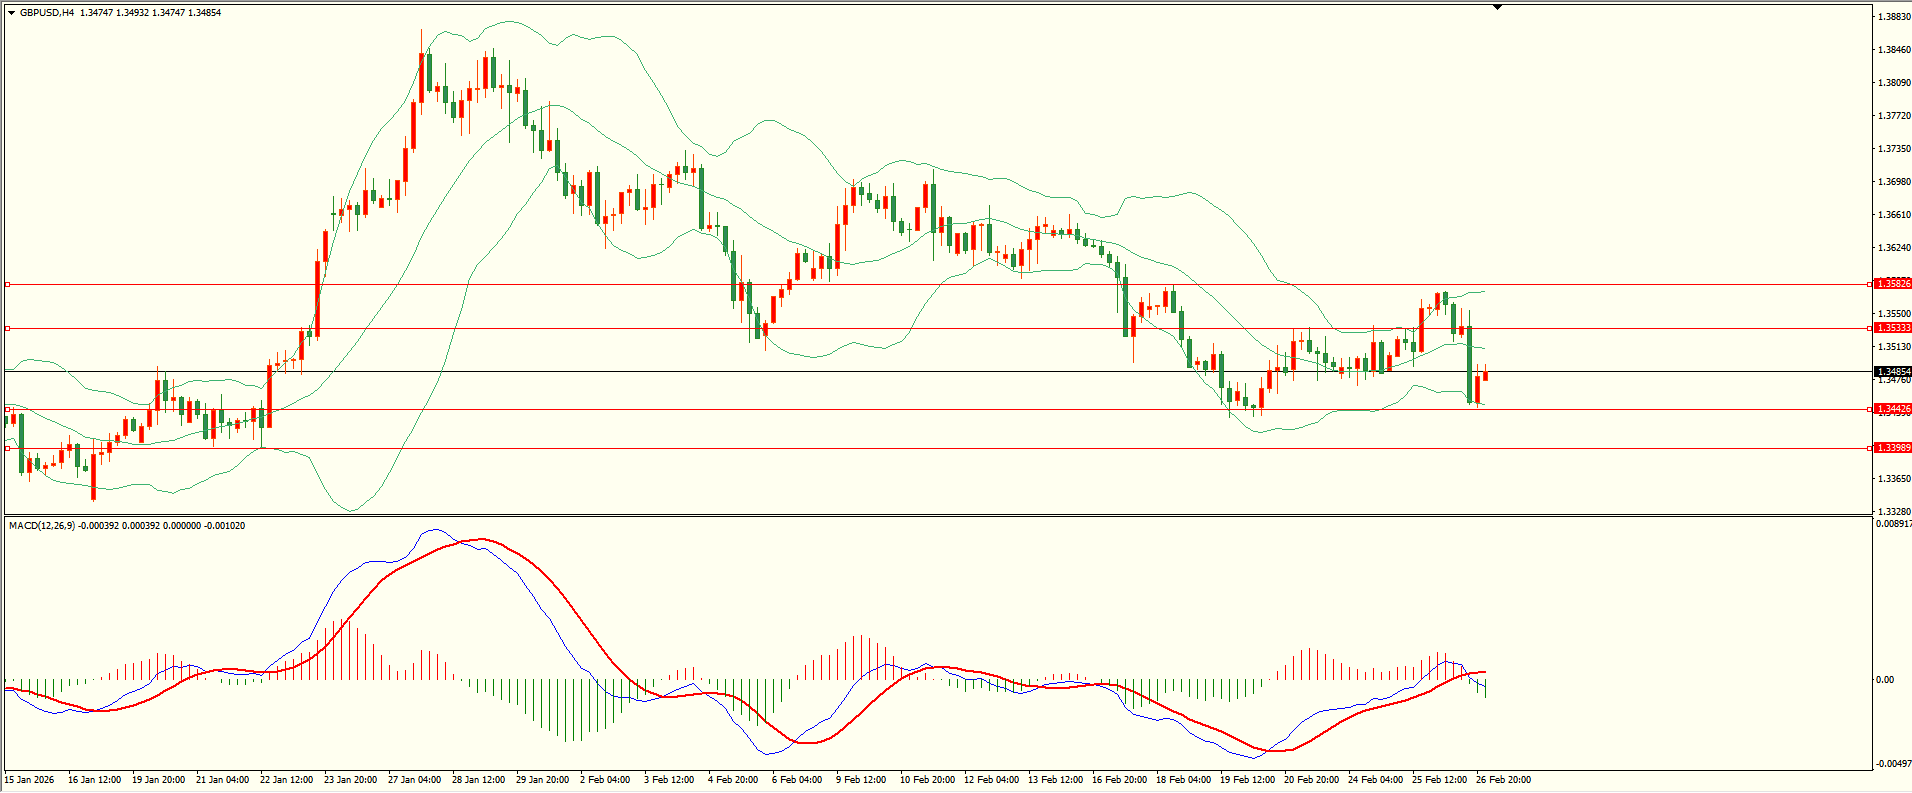Click the most recent red candlestick
The image size is (1912, 793).
[1485, 376]
